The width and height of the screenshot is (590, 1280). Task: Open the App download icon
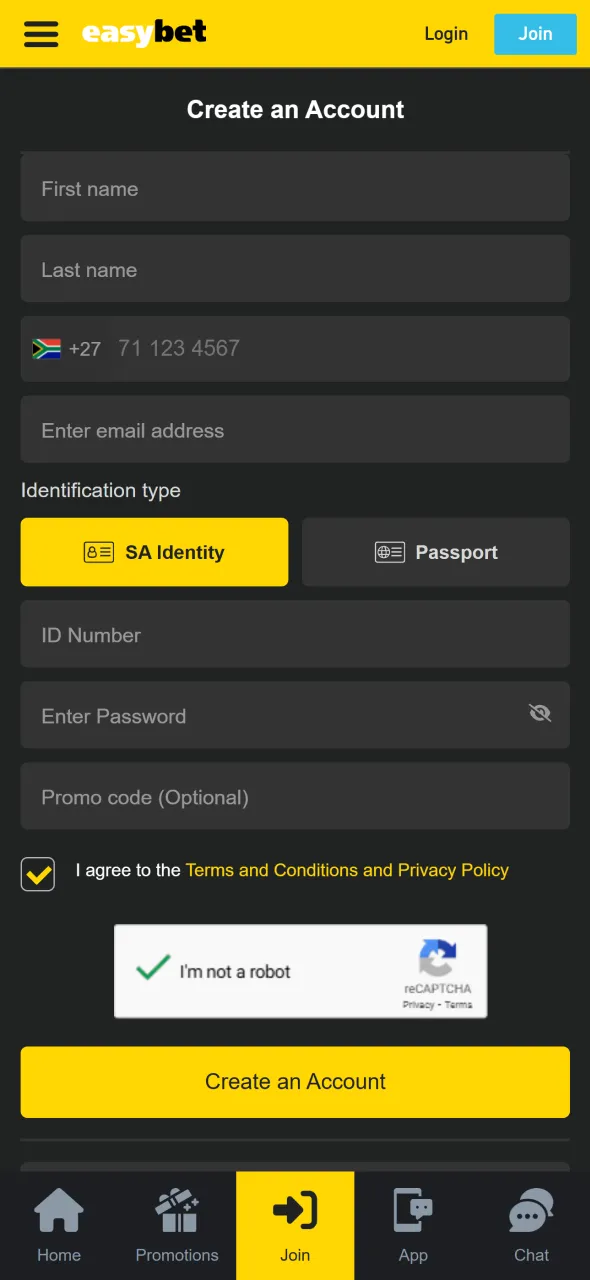point(412,1210)
